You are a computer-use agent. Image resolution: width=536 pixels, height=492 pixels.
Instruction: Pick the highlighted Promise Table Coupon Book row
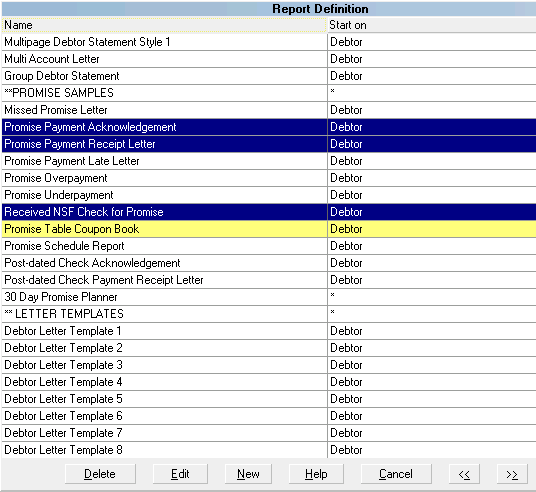tap(269, 229)
